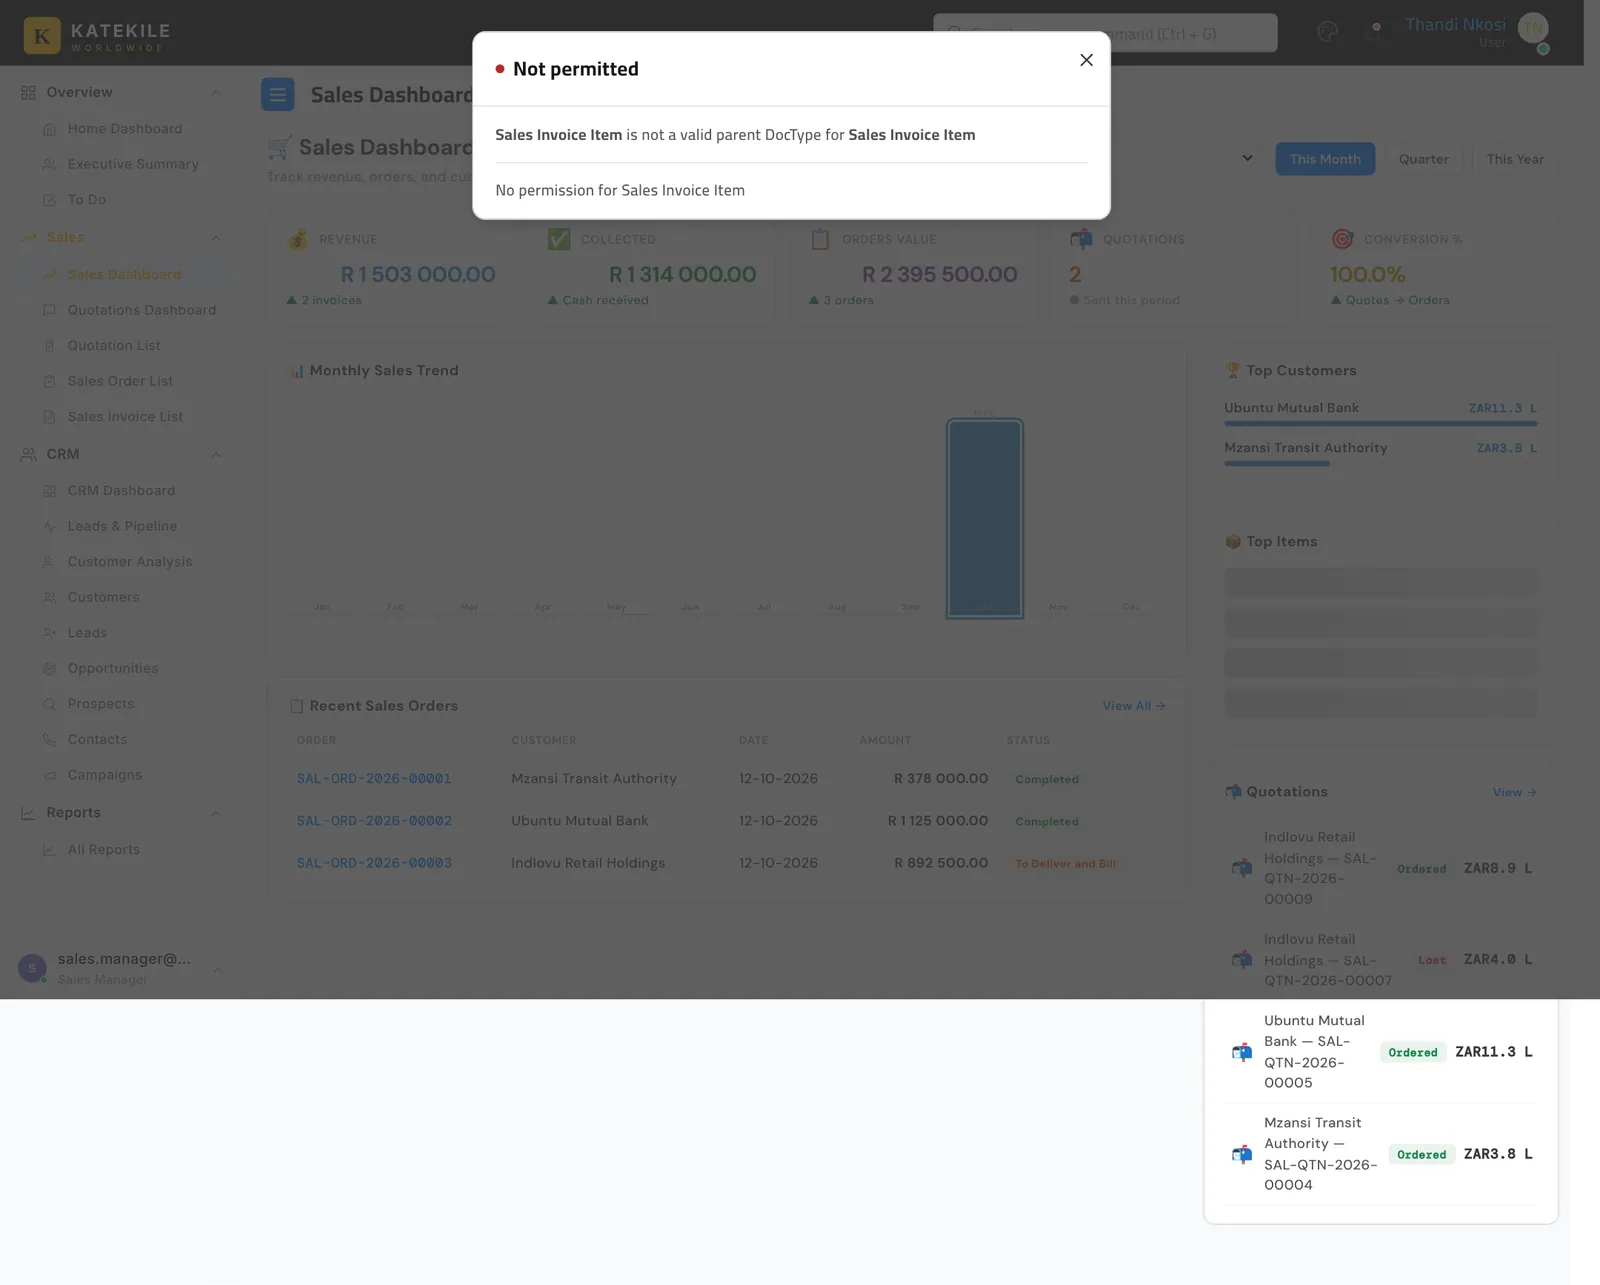Viewport: 1600px width, 1285px height.
Task: Open the dropdown beside This Month
Action: 1247,158
